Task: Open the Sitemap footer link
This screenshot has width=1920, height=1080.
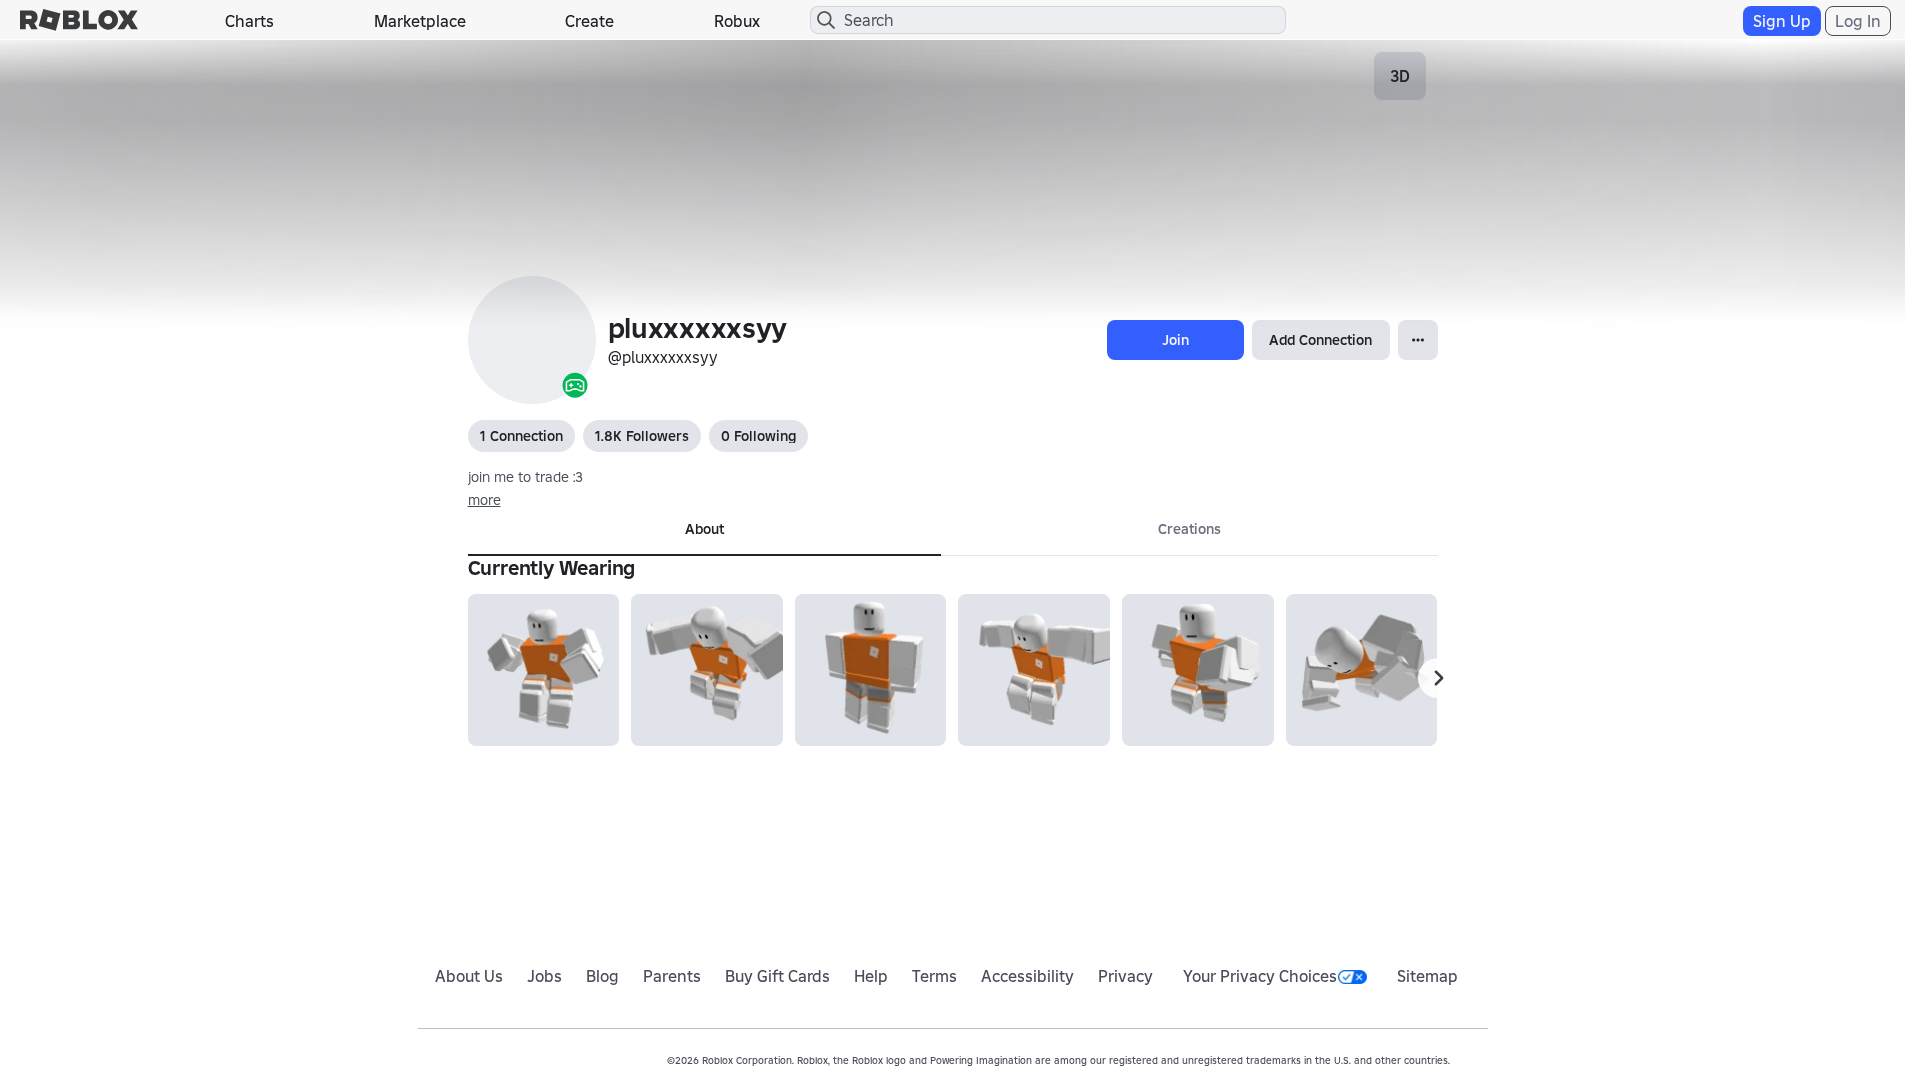Action: pyautogui.click(x=1427, y=976)
